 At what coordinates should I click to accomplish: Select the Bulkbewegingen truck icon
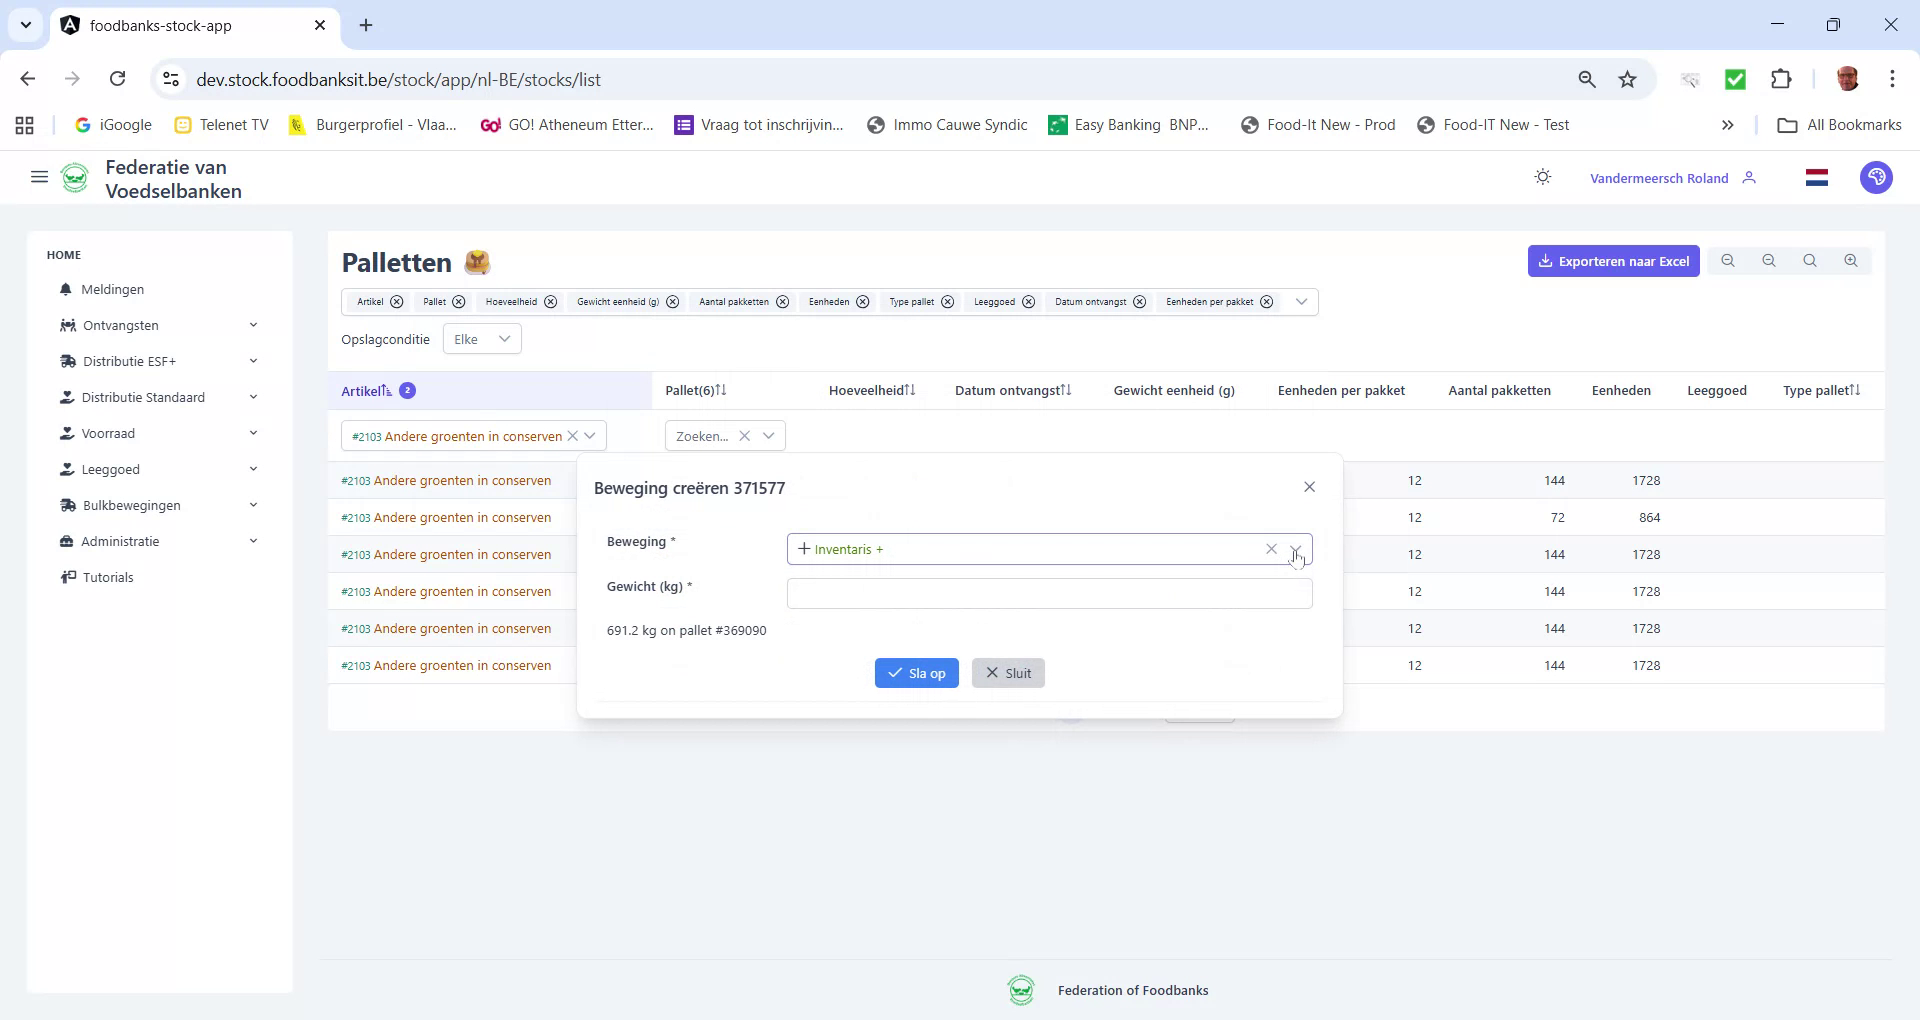66,505
